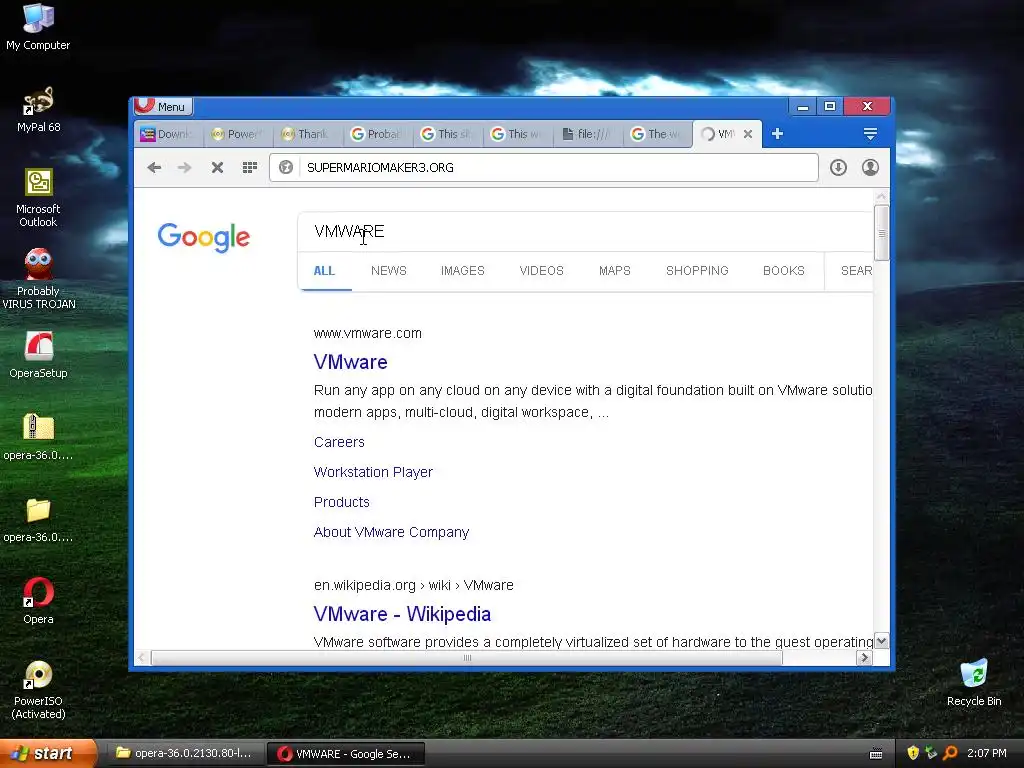
Task: Select the IMAGES search filter
Action: pos(462,271)
